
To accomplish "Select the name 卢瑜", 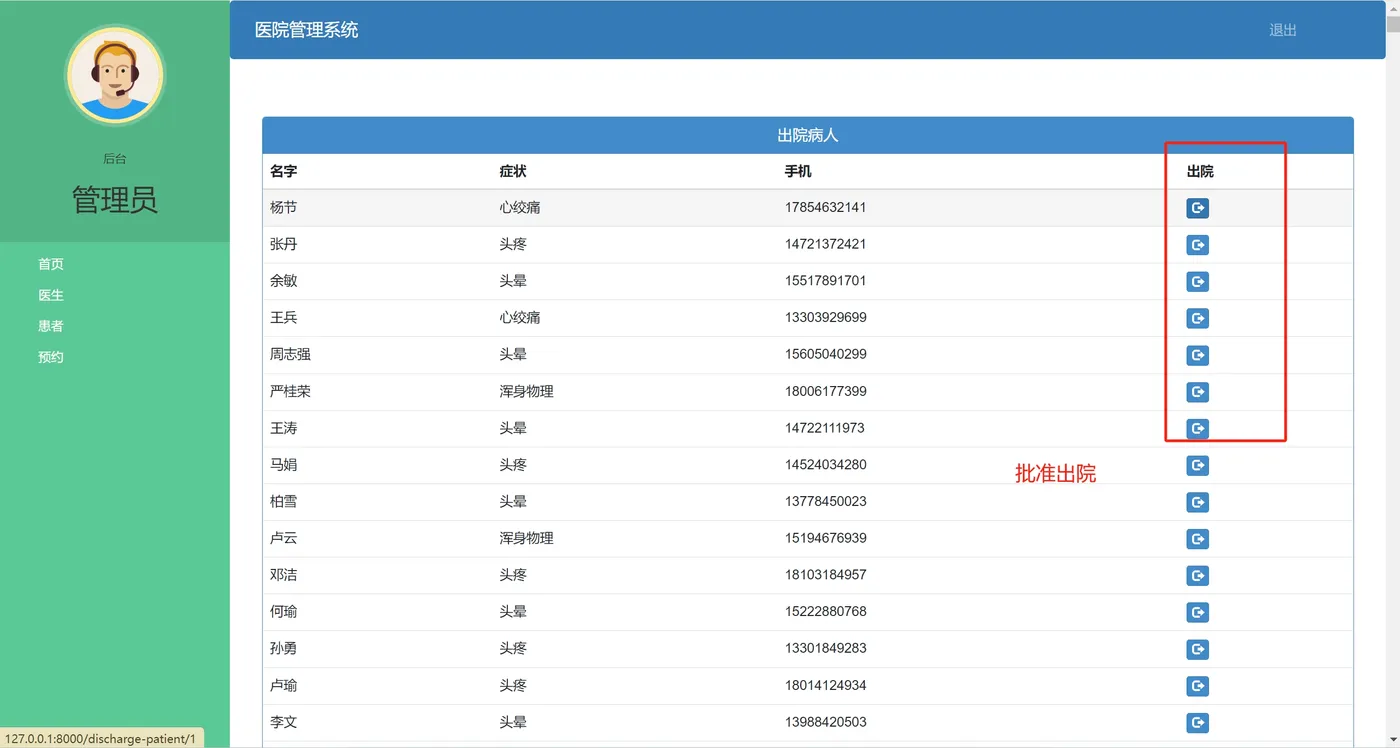I will coord(284,686).
